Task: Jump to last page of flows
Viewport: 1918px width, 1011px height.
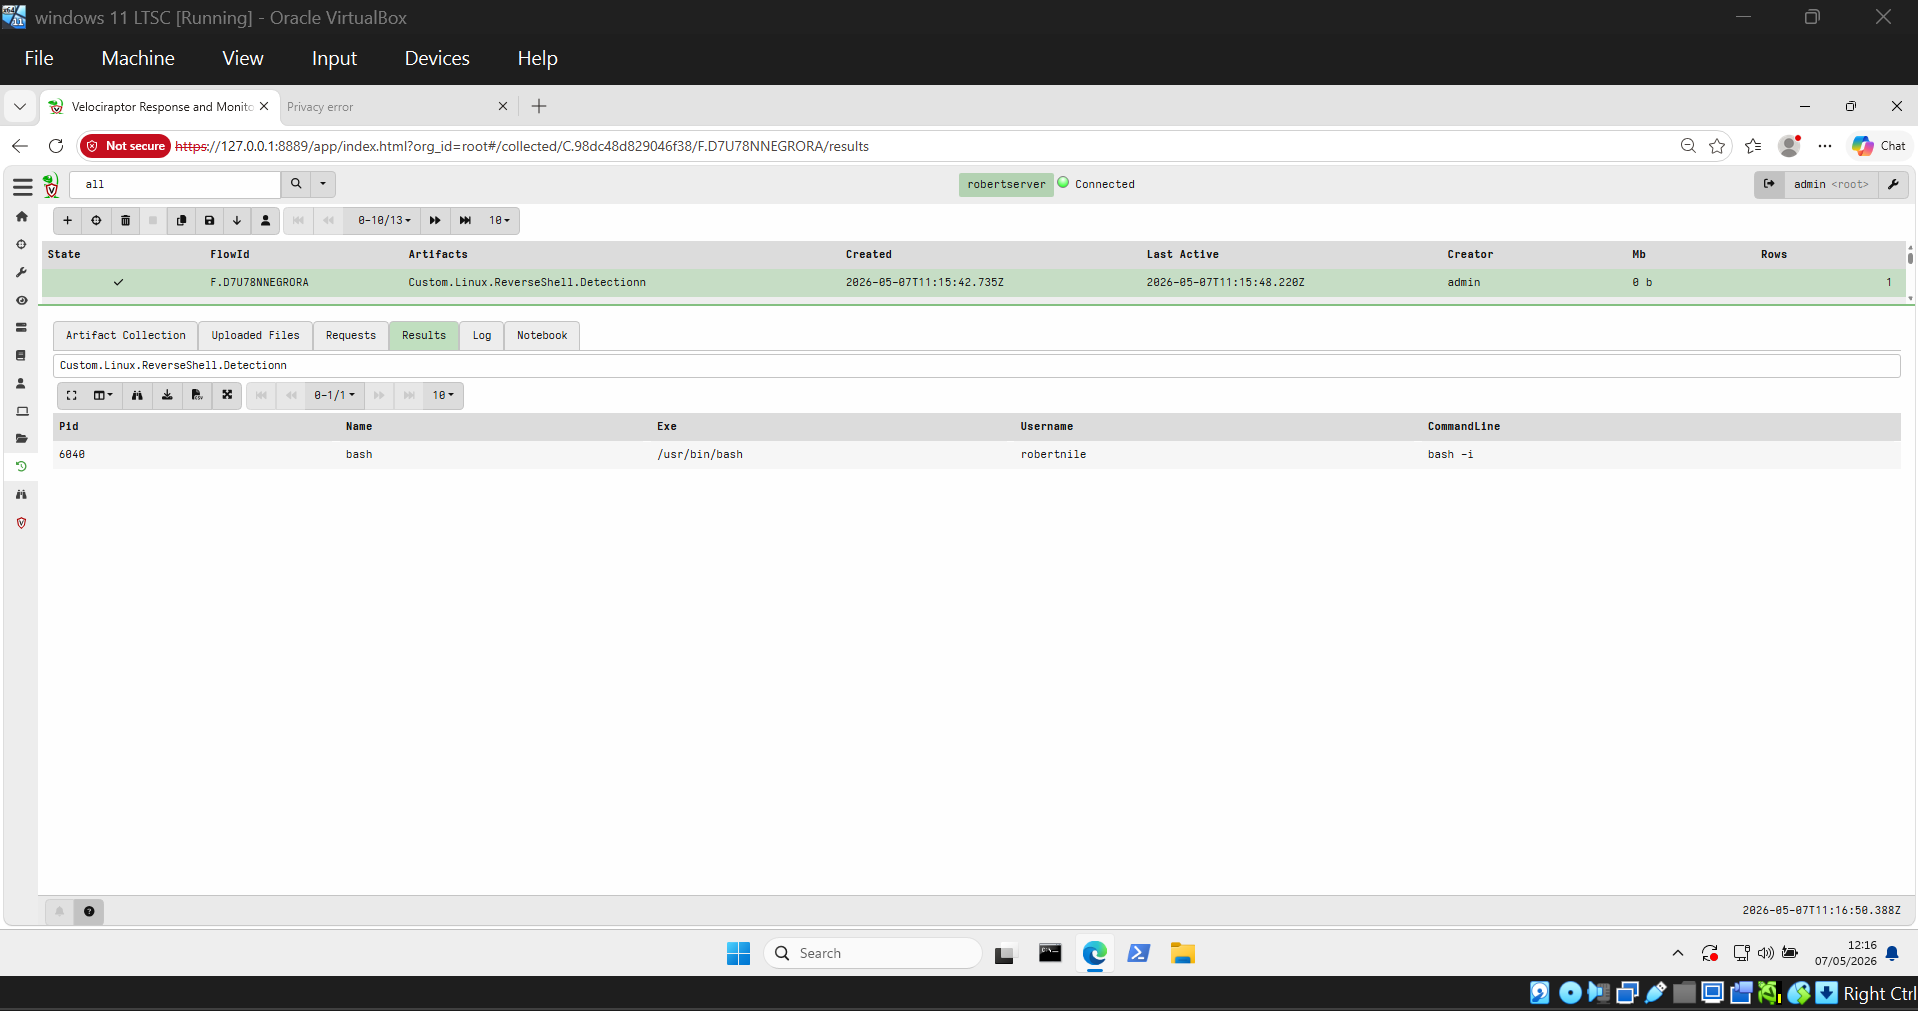Action: (x=465, y=220)
